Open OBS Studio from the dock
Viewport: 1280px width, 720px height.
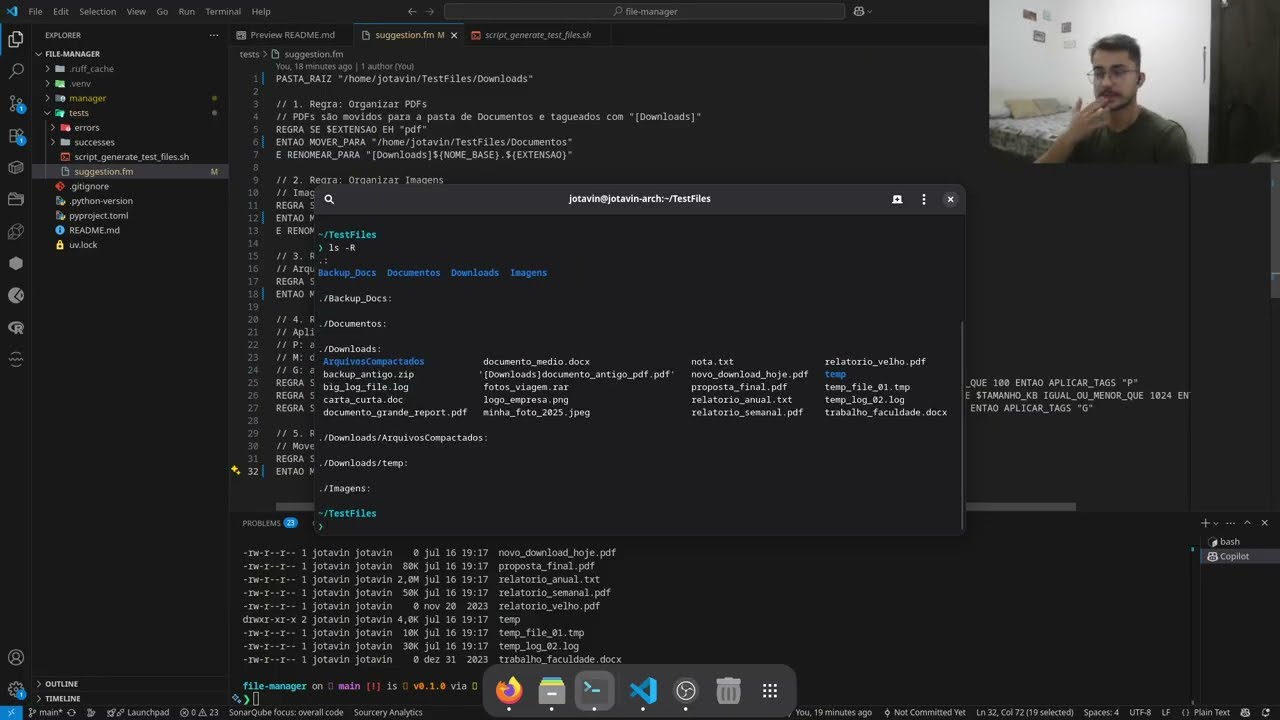coord(686,690)
